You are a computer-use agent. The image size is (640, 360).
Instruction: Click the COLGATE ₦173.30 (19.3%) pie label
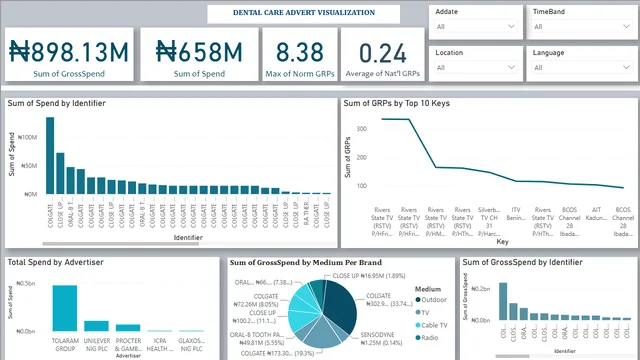coord(277,353)
